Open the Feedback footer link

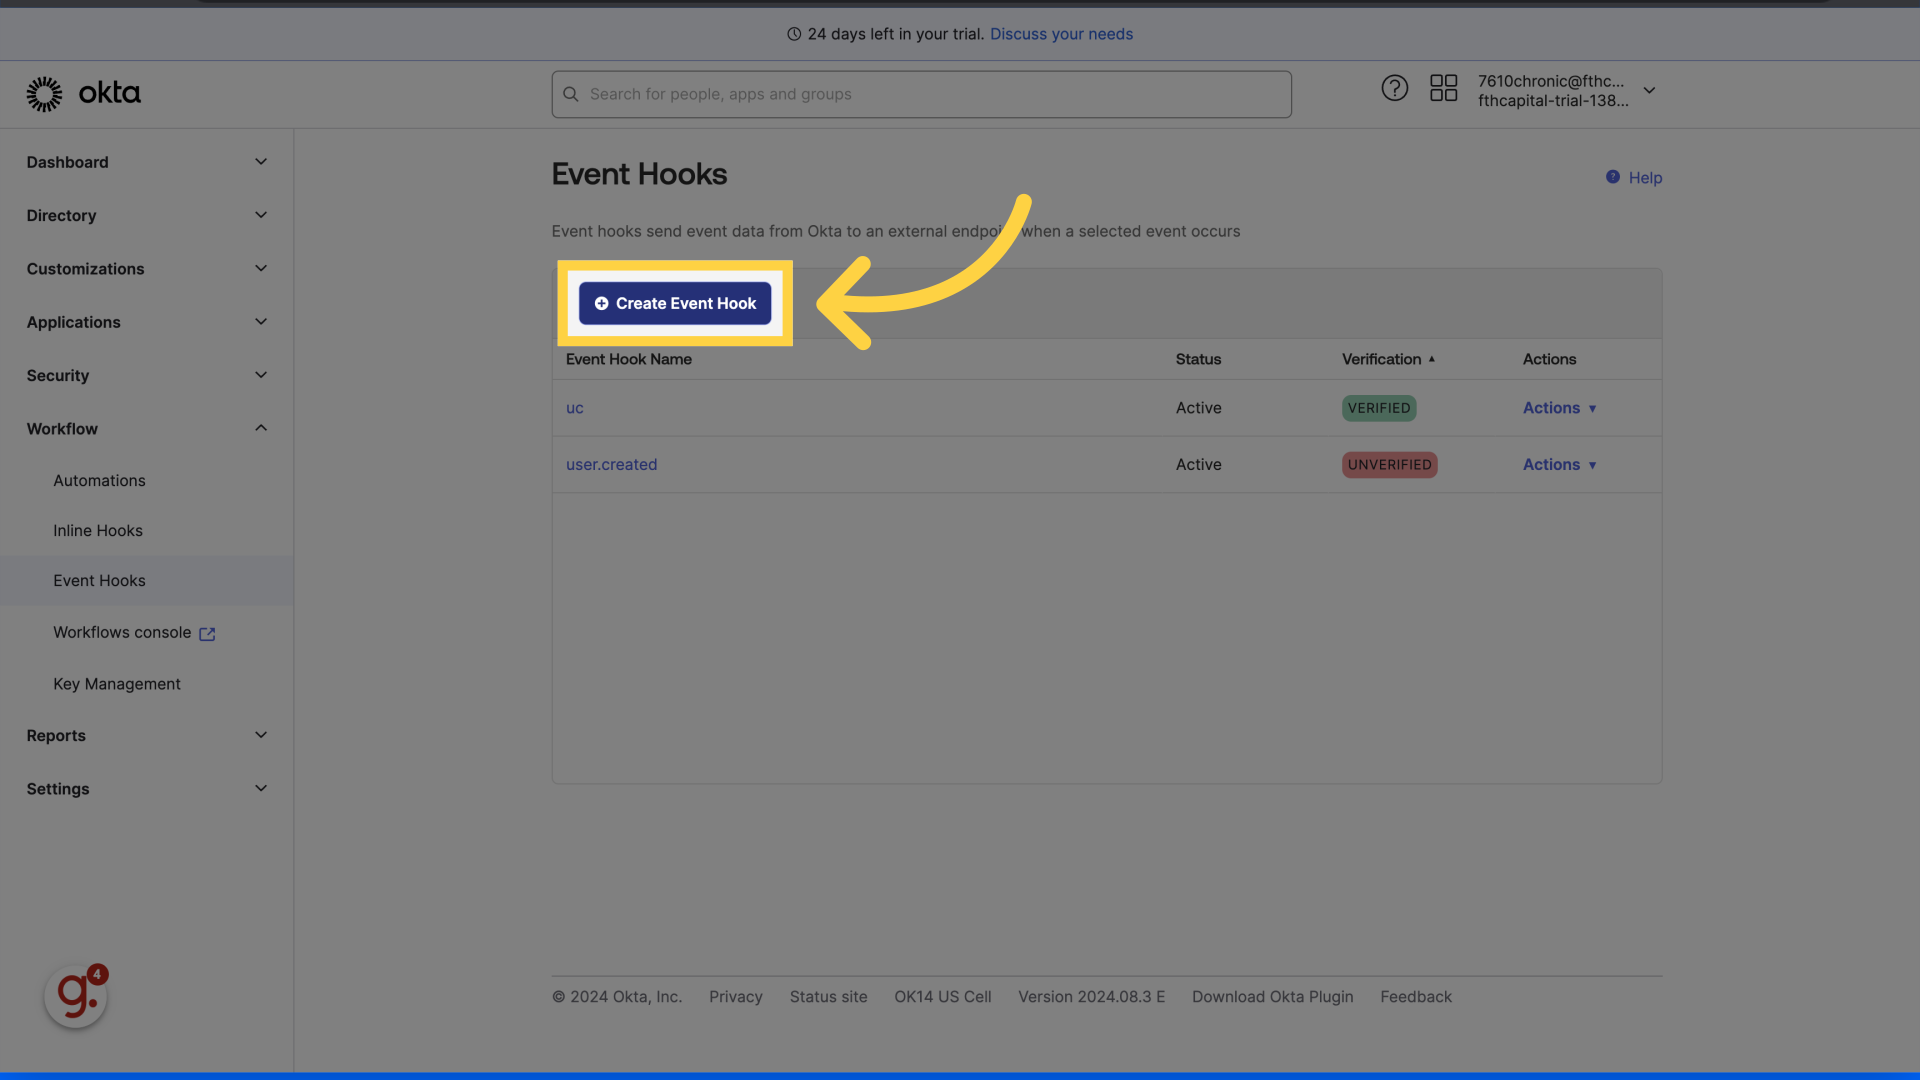coord(1416,997)
